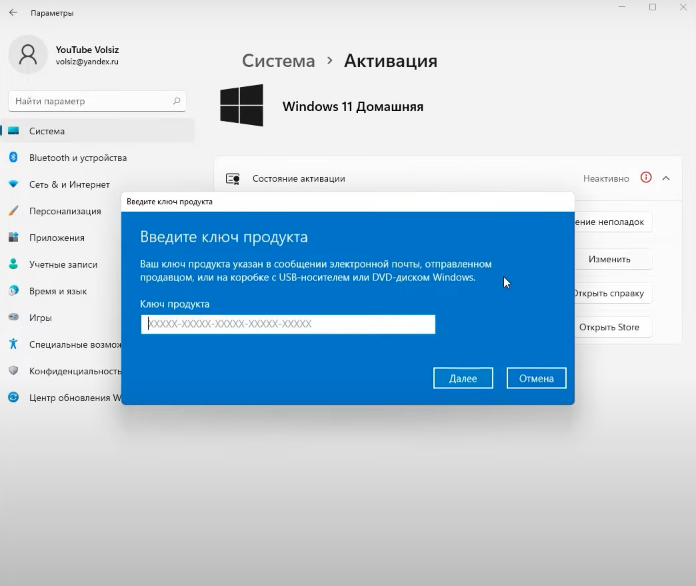The width and height of the screenshot is (696, 586).
Task: Click the Time and language globe icon
Action: click(13, 290)
